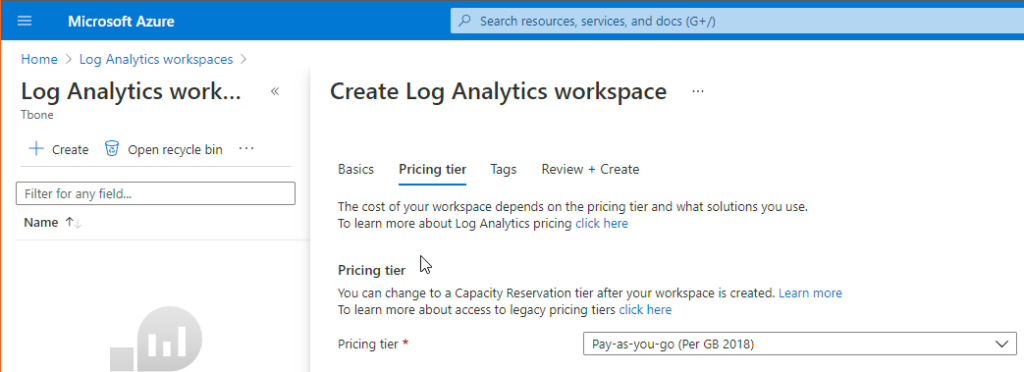The height and width of the screenshot is (372, 1024).
Task: Click the Tbone directory text
Action: [37, 115]
